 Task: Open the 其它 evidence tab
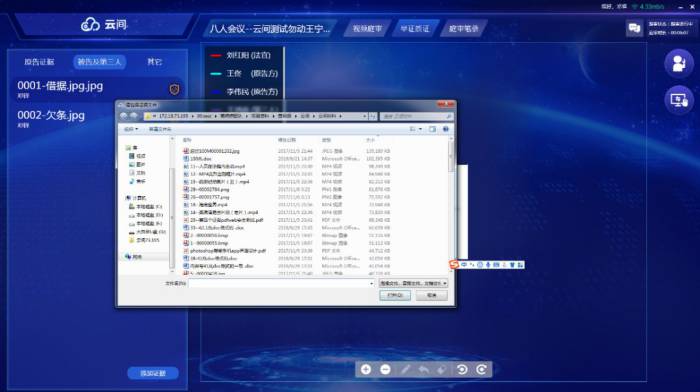[154, 62]
